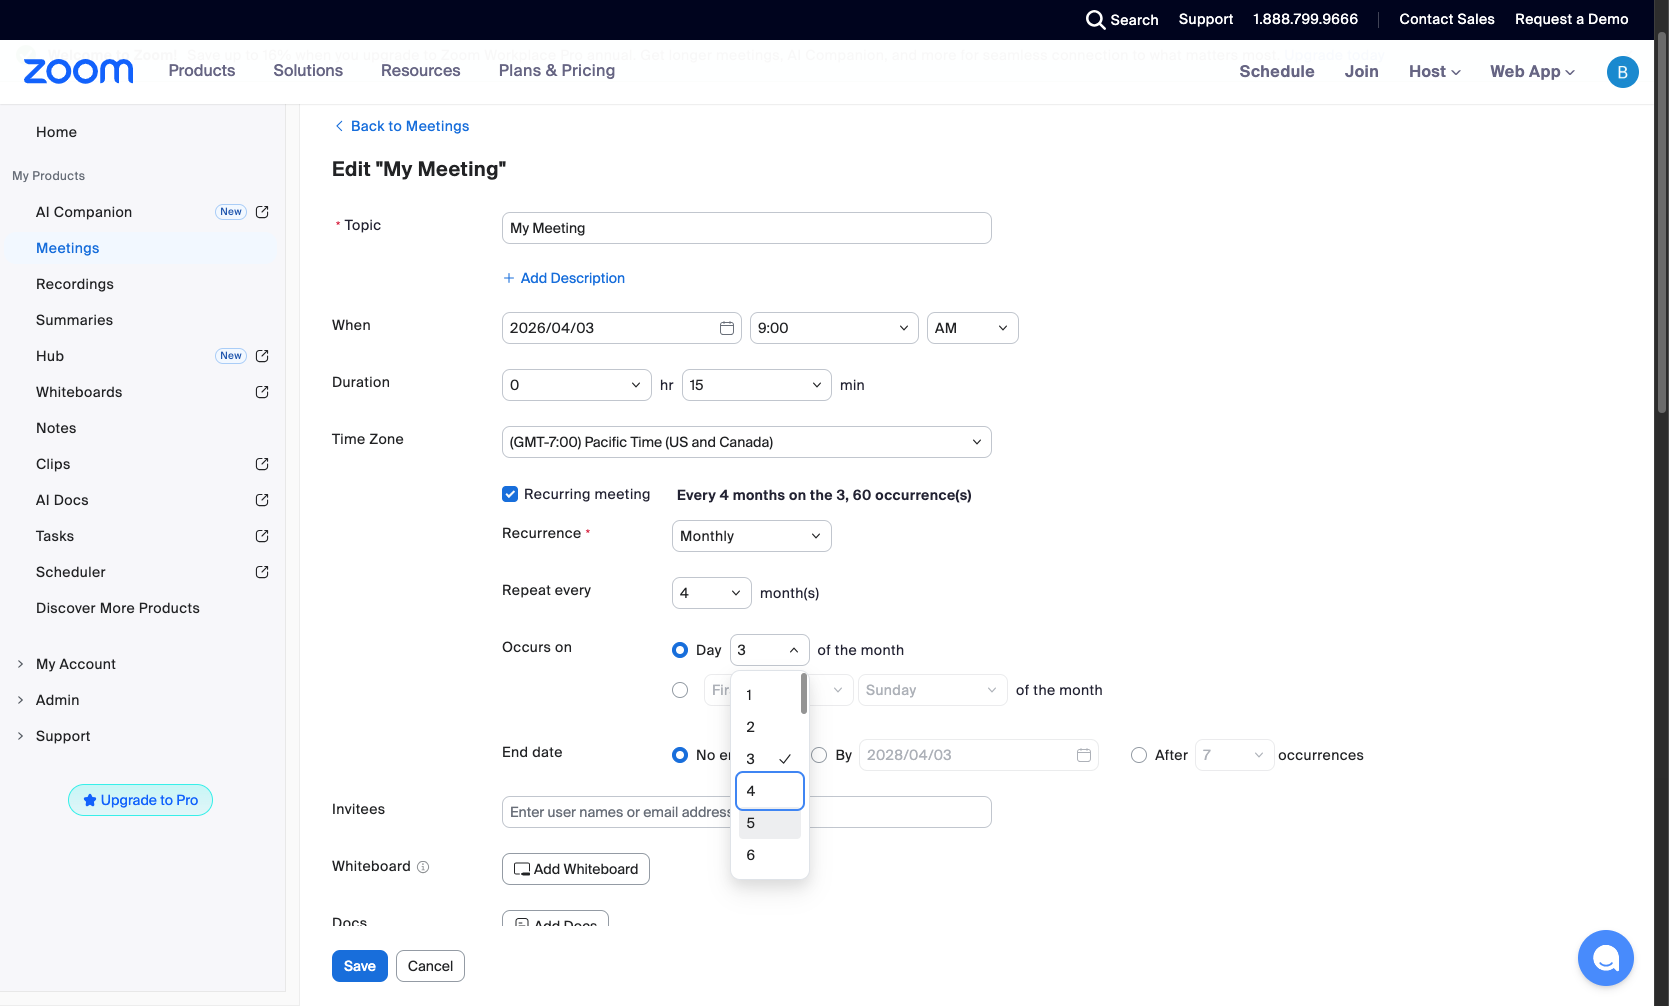Open the Duration minutes dropdown
Image resolution: width=1669 pixels, height=1006 pixels.
757,385
